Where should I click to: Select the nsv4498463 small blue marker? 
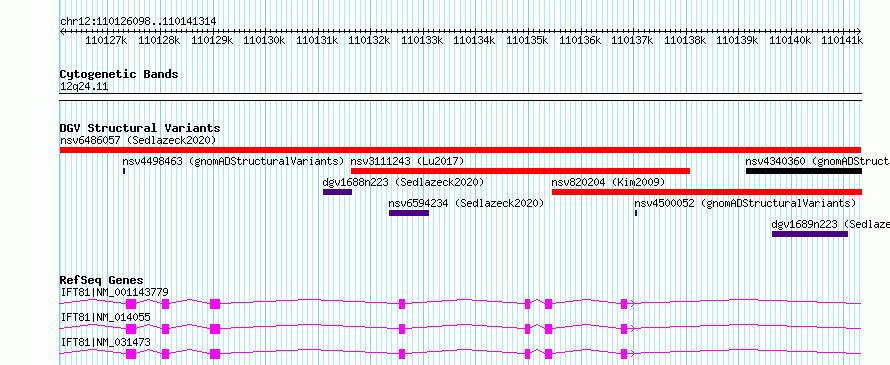click(124, 171)
